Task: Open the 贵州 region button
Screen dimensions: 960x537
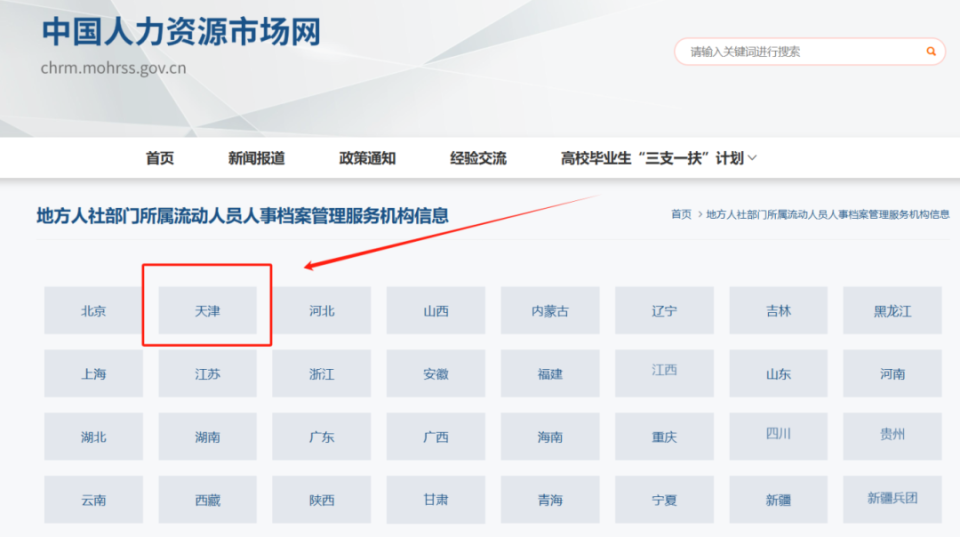Action: click(892, 437)
